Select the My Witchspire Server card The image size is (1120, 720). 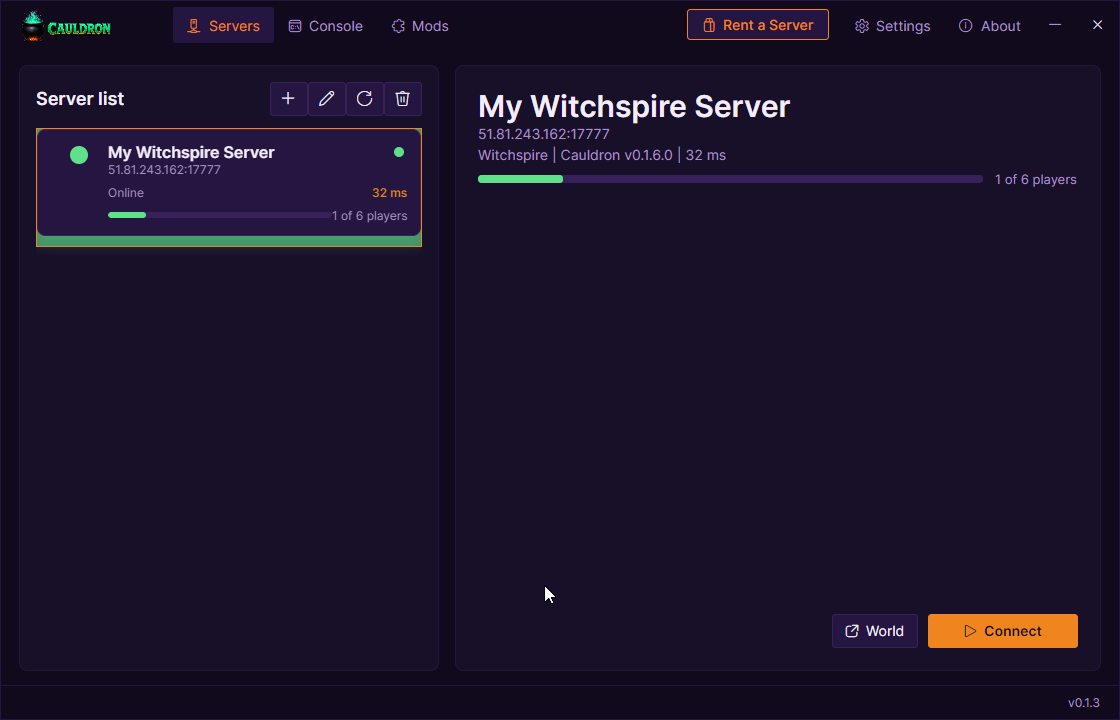(x=229, y=187)
